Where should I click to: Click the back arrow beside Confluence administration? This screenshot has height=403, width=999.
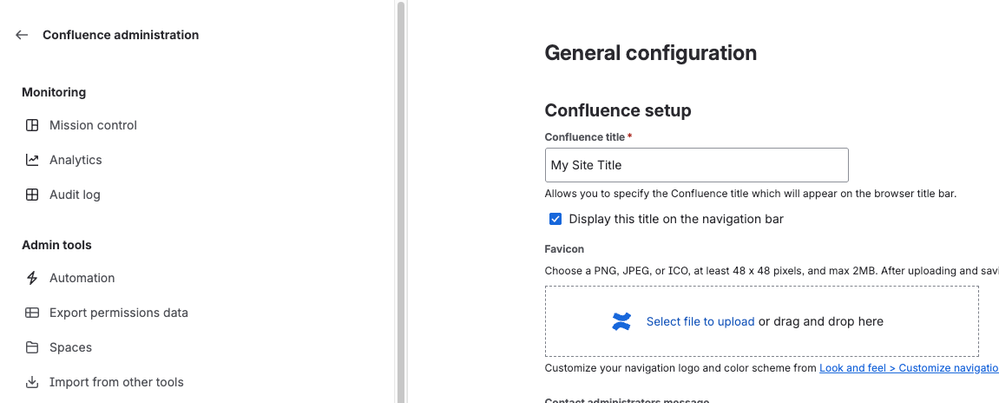click(22, 35)
